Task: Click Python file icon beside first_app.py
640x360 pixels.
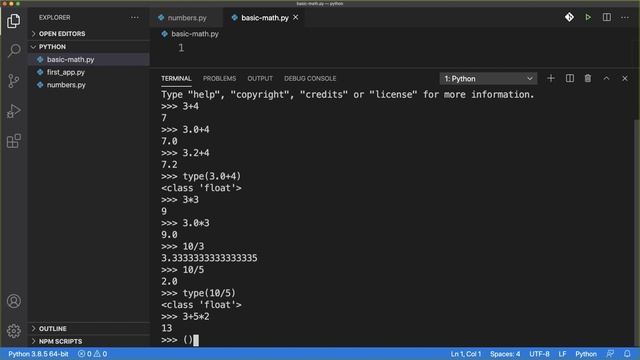Action: [40, 72]
